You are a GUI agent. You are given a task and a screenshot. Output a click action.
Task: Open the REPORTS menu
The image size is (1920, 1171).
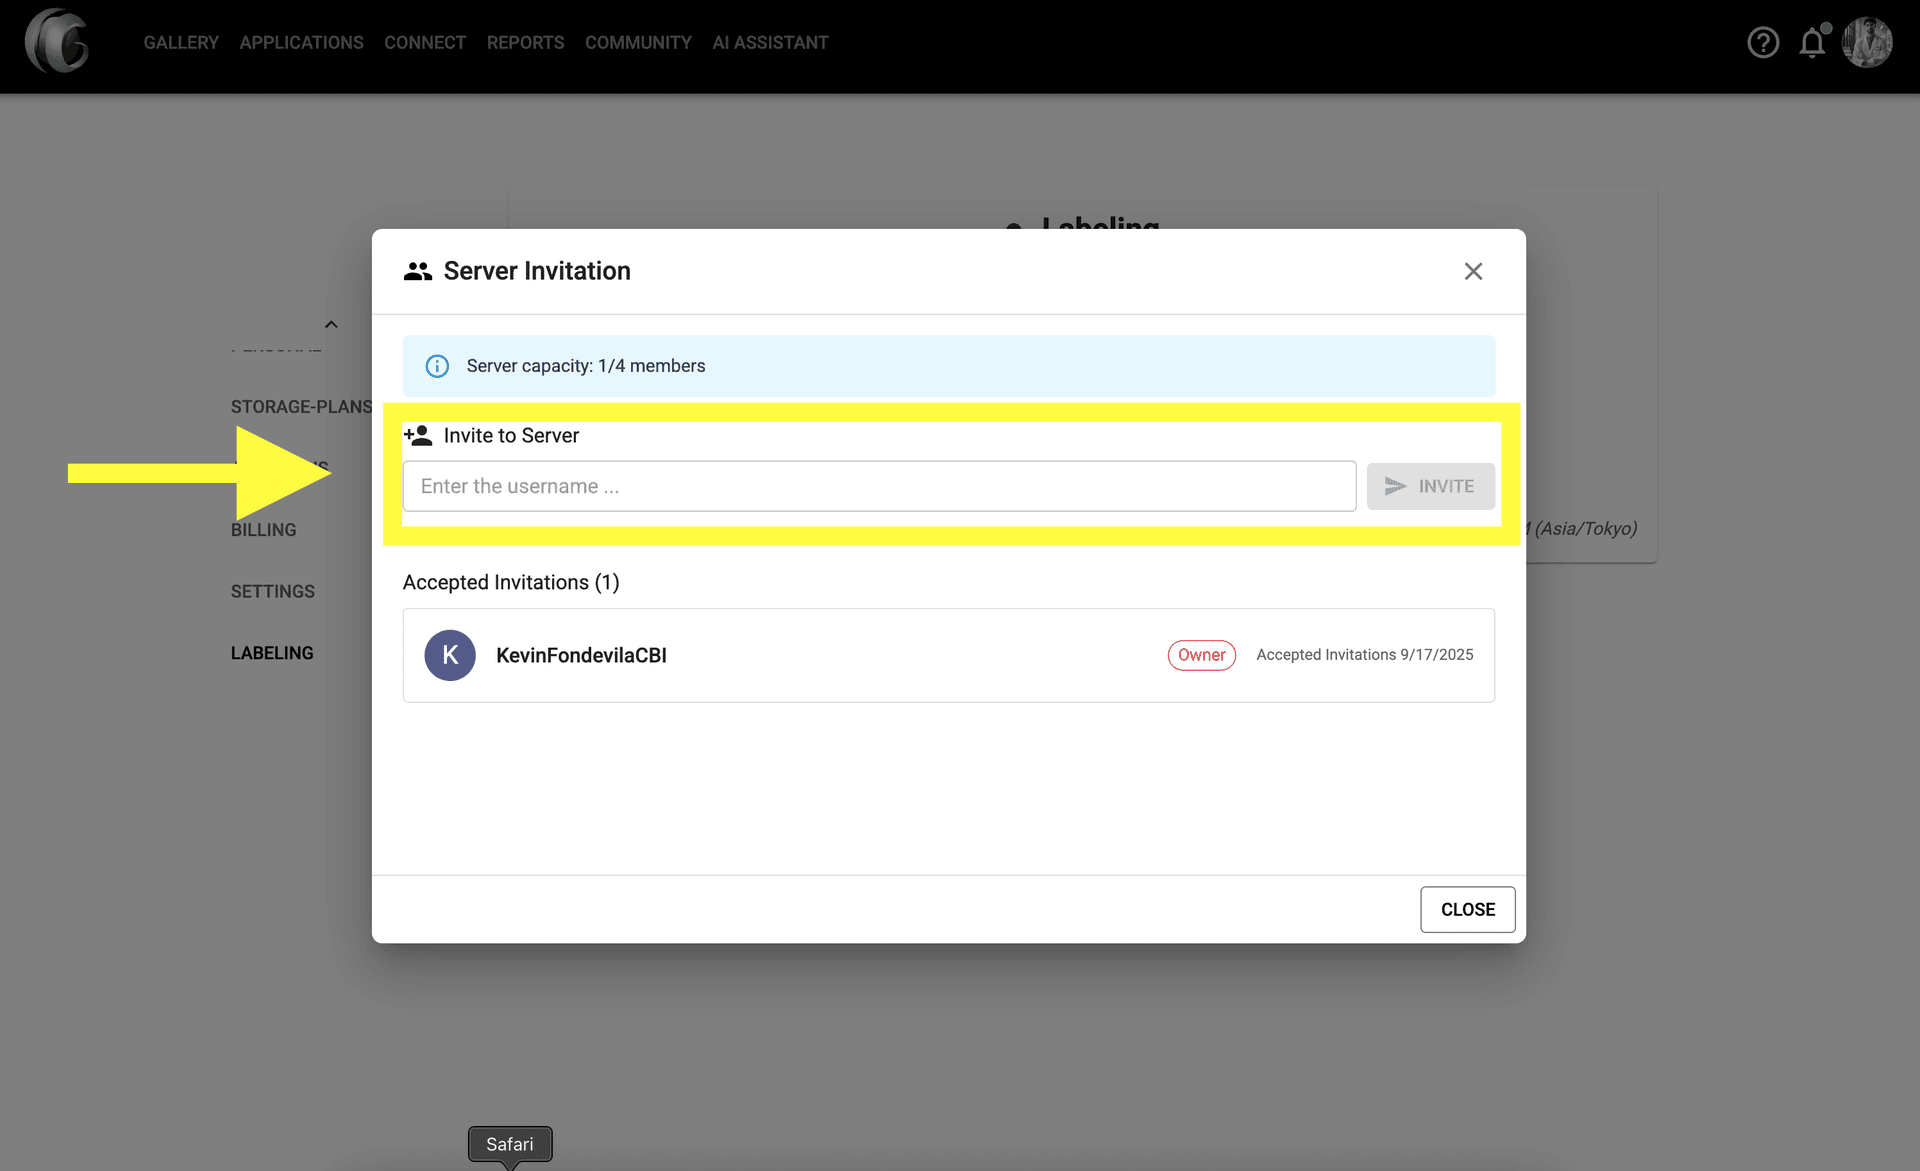click(525, 43)
